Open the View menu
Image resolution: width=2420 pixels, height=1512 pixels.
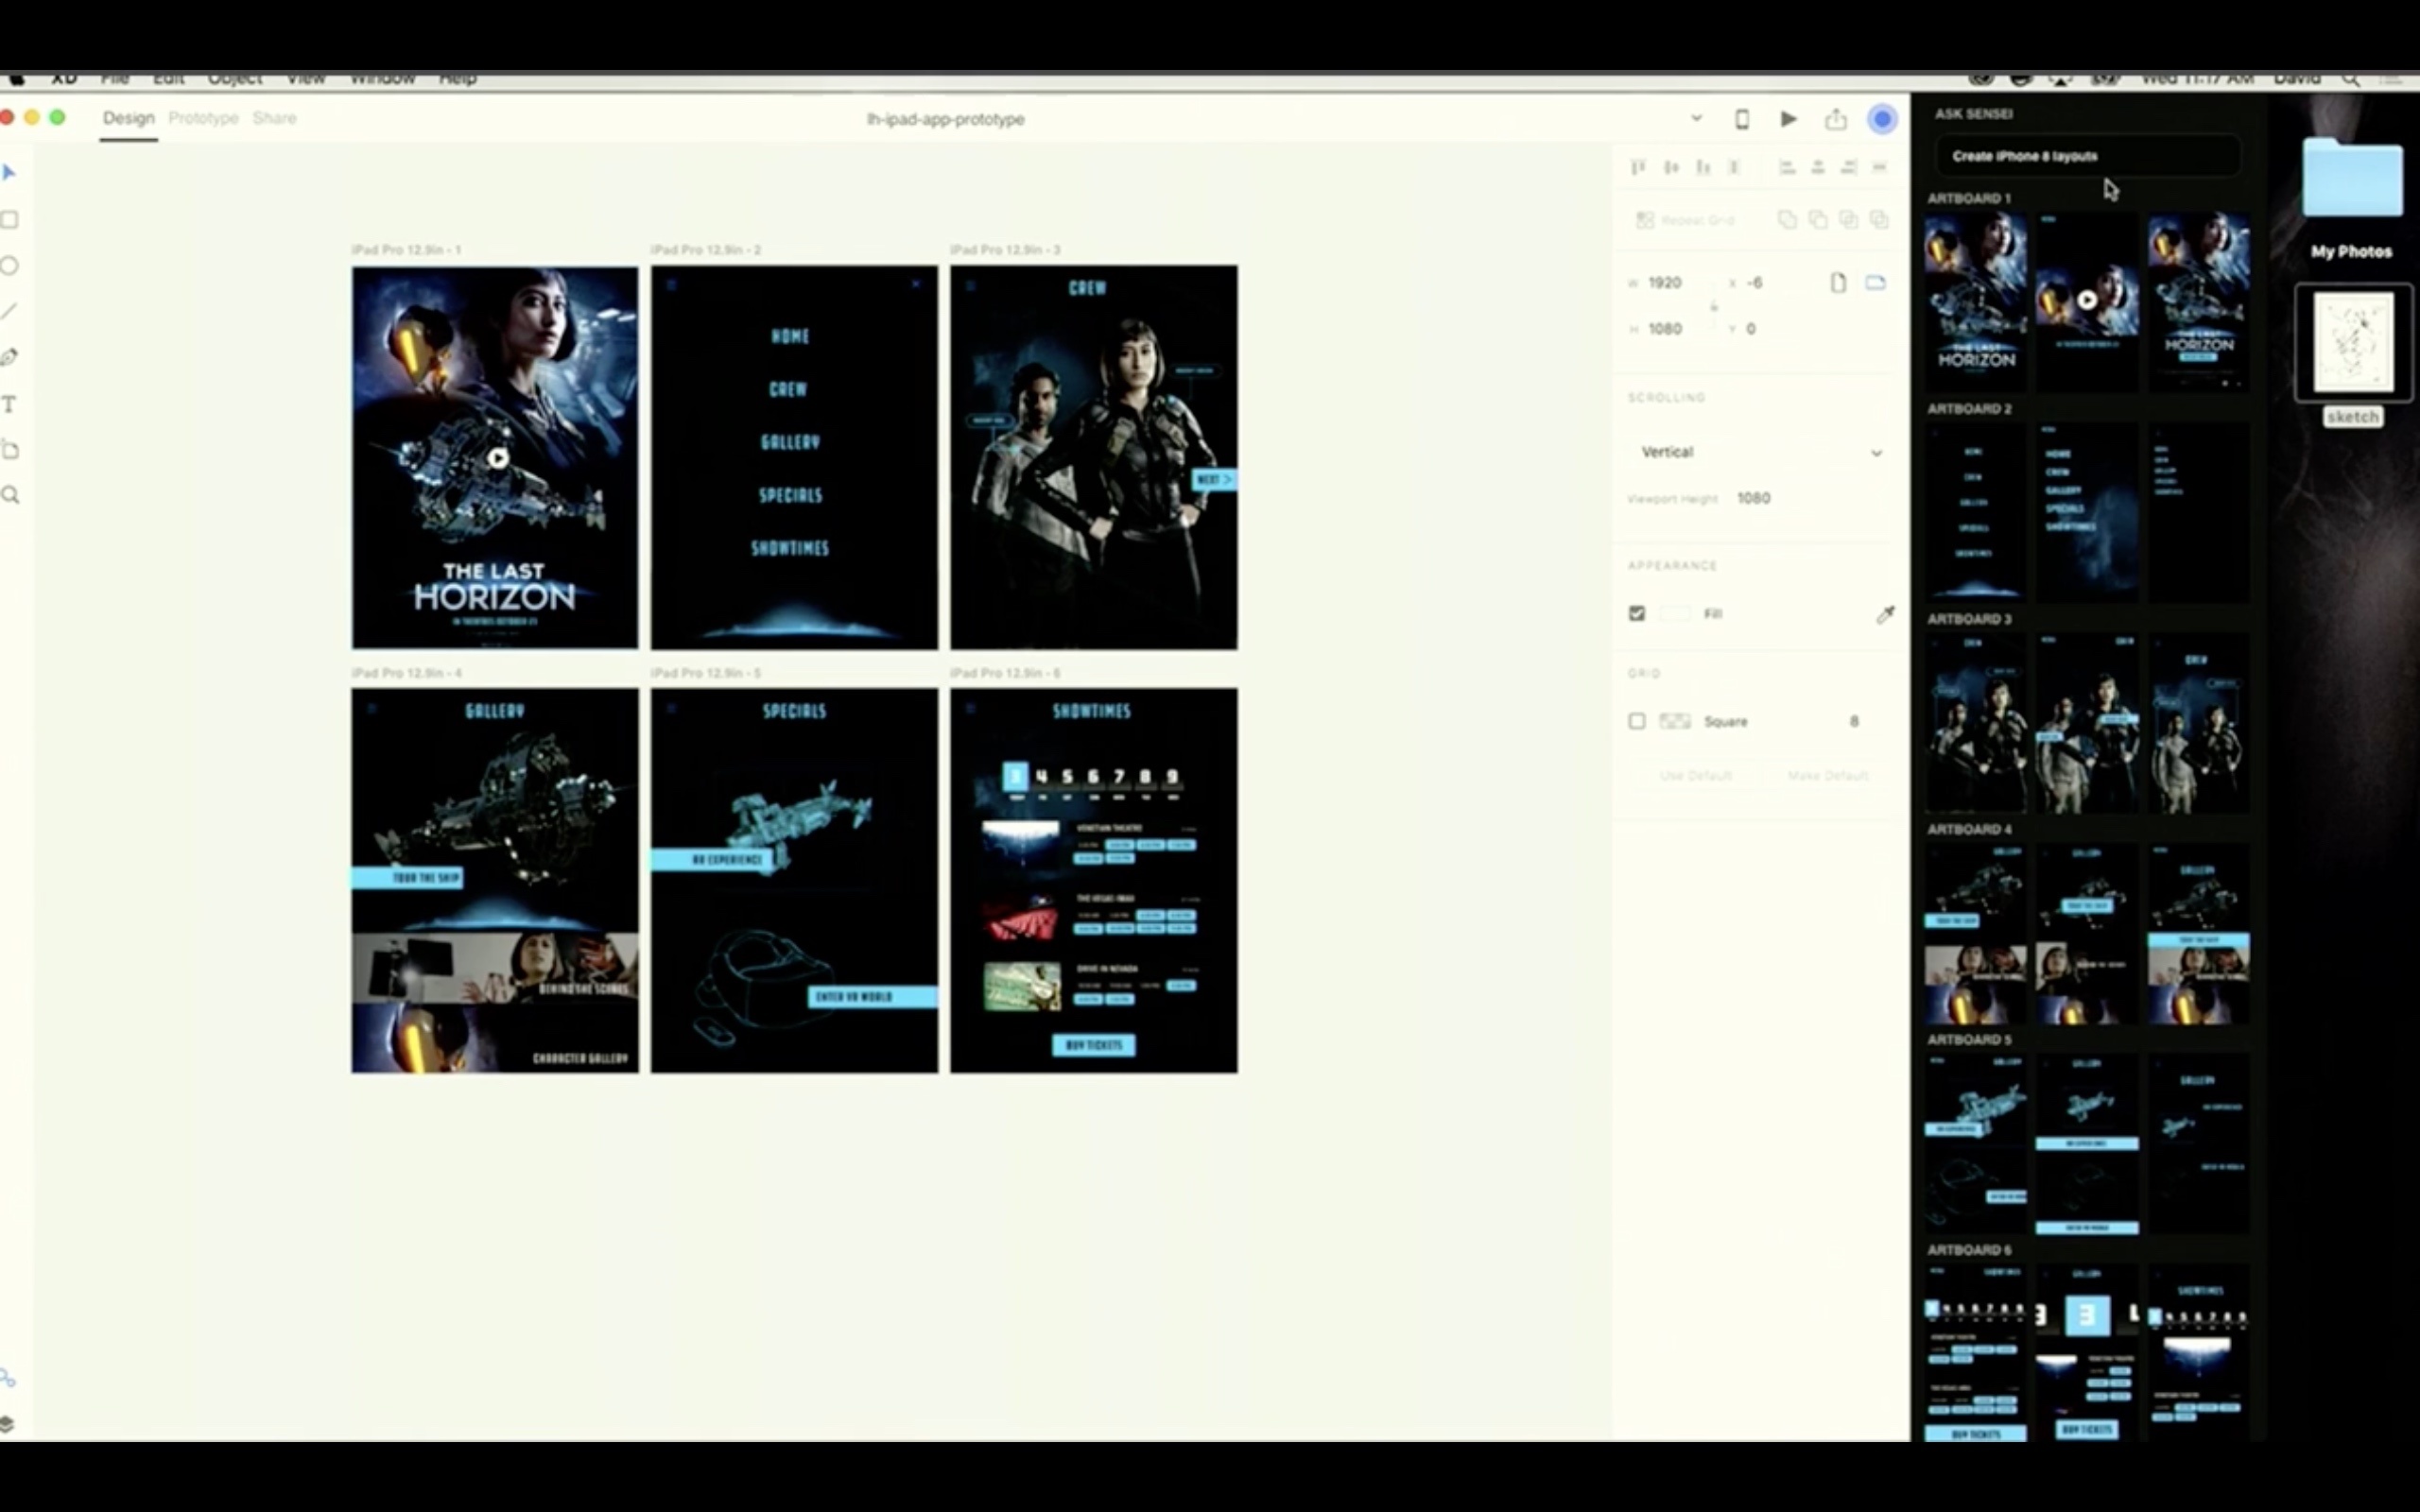(306, 79)
